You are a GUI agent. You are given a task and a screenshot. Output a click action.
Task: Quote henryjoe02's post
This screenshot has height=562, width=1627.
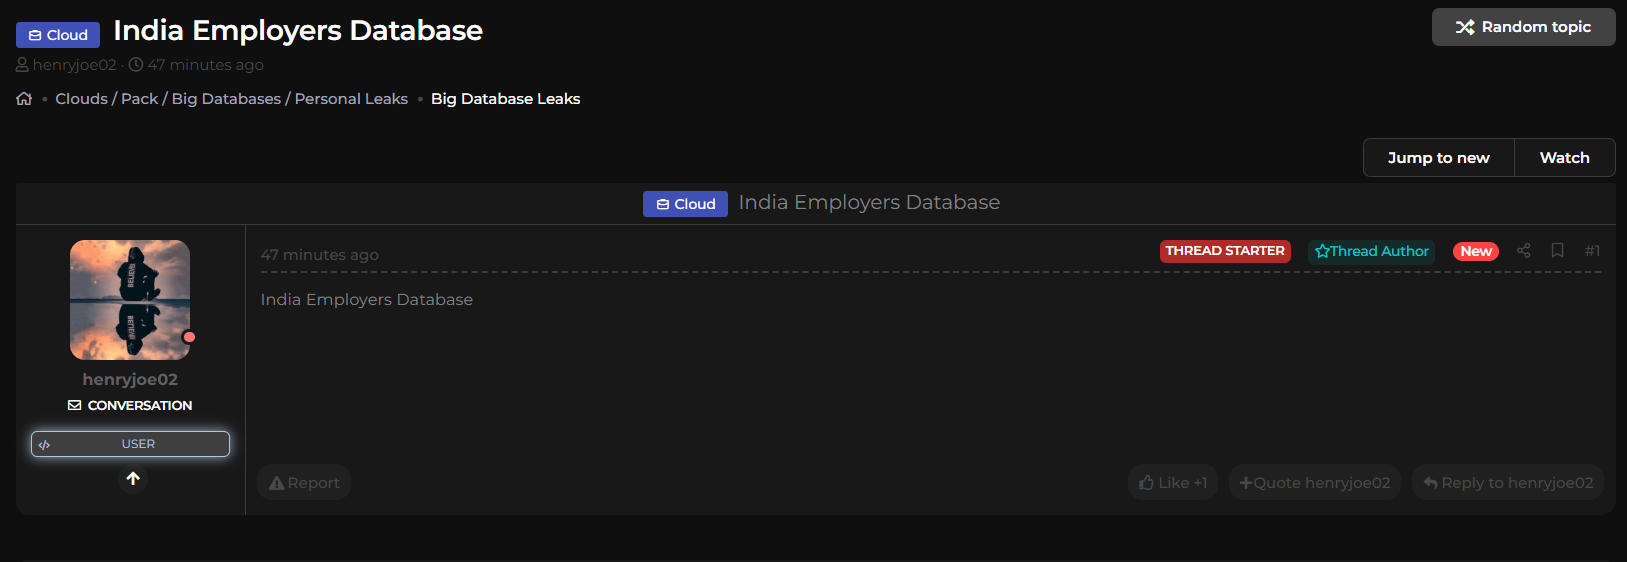pos(1314,483)
